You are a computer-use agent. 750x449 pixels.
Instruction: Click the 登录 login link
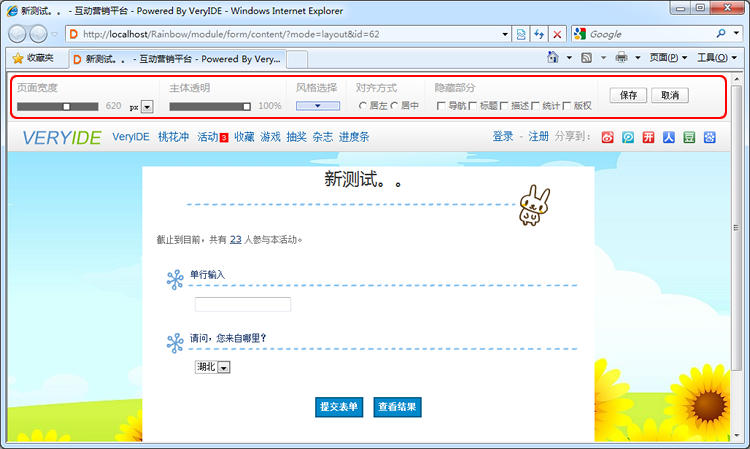pos(503,137)
